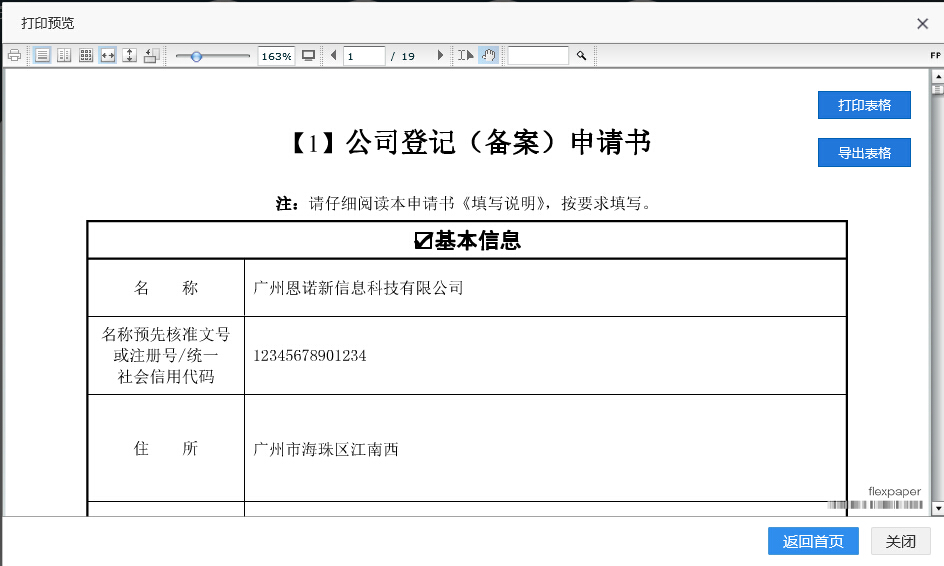The image size is (944, 566).
Task: Select the text selection cursor tool
Action: pyautogui.click(x=465, y=55)
